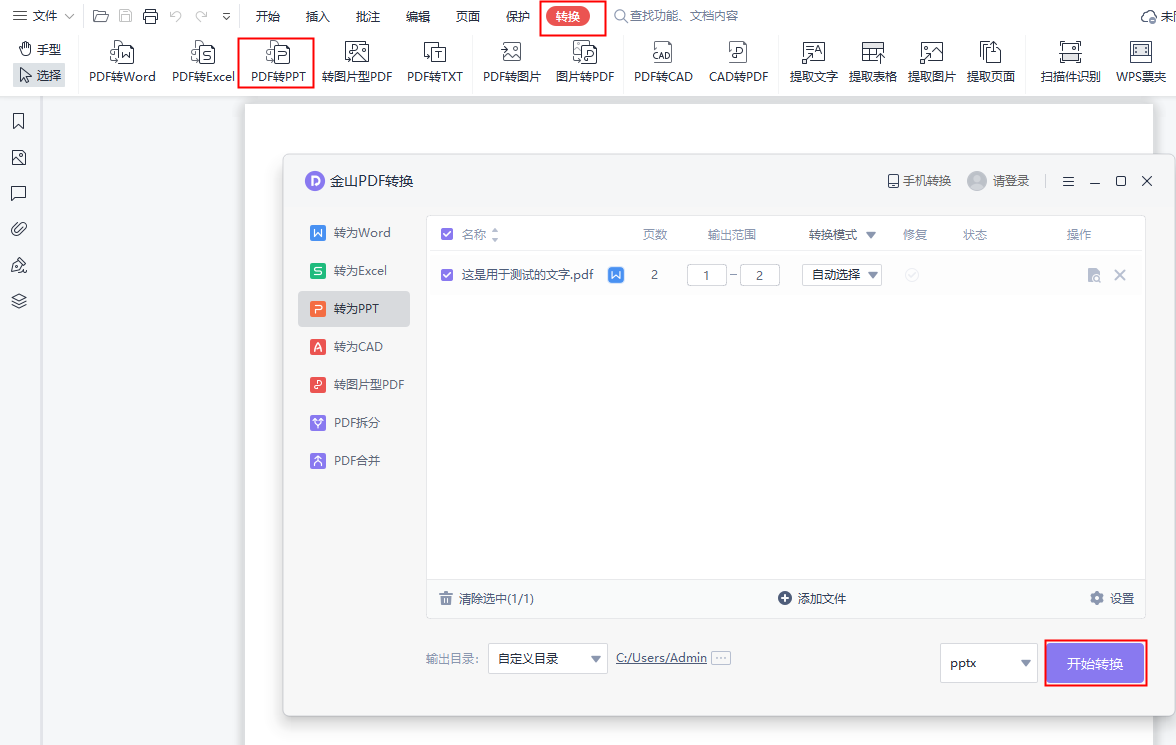Screen dimensions: 1176x745
Task: Open the 图片转PDF tool
Action: [x=585, y=62]
